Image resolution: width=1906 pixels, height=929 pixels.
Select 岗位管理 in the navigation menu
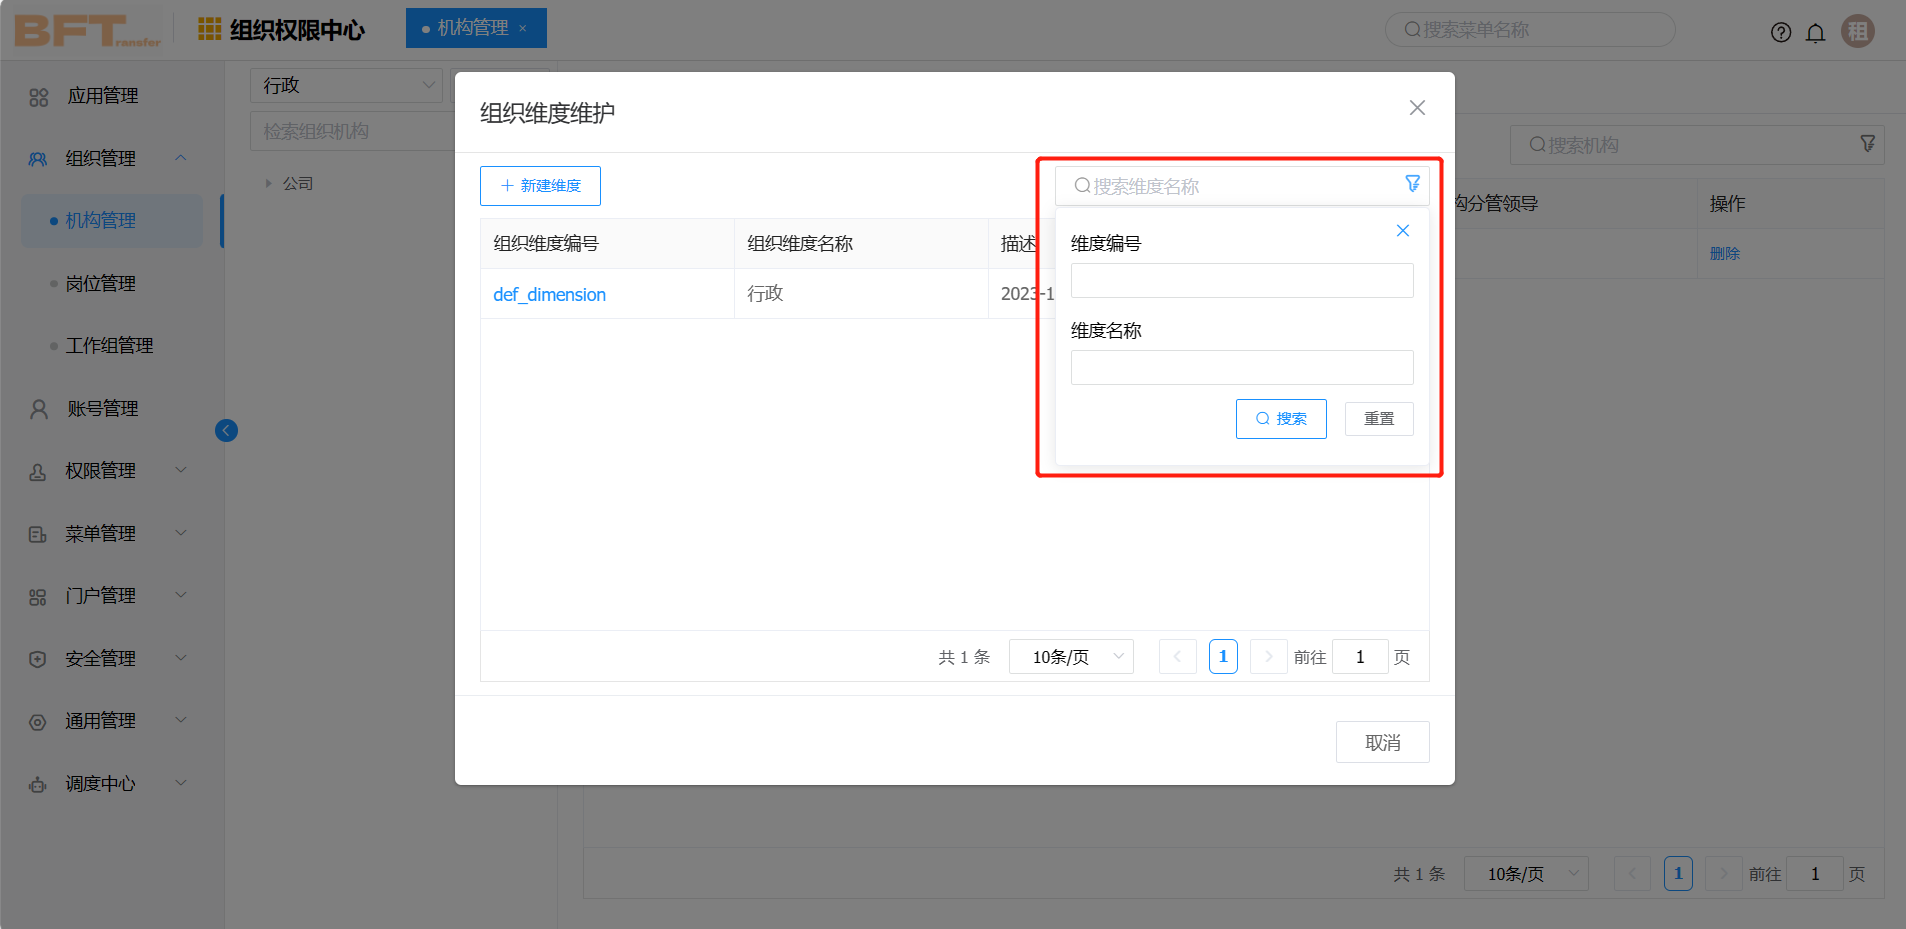100,283
